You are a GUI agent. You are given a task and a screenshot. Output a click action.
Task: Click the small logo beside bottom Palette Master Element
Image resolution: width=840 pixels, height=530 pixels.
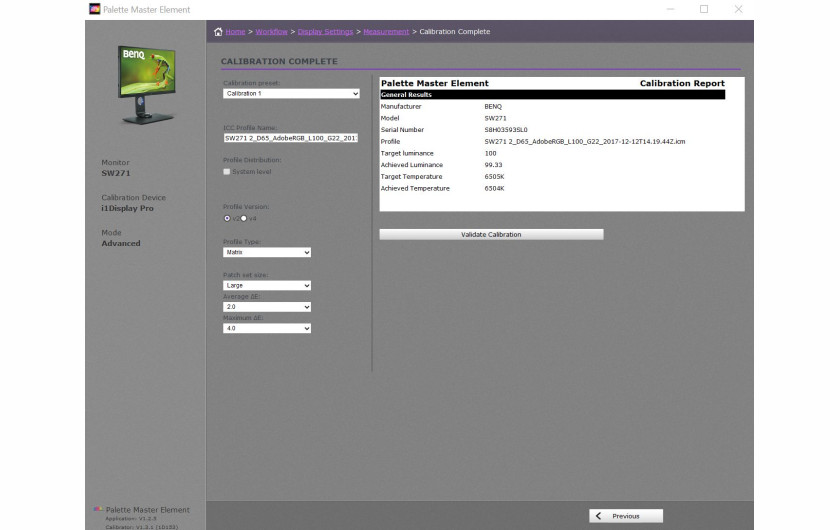pyautogui.click(x=98, y=509)
